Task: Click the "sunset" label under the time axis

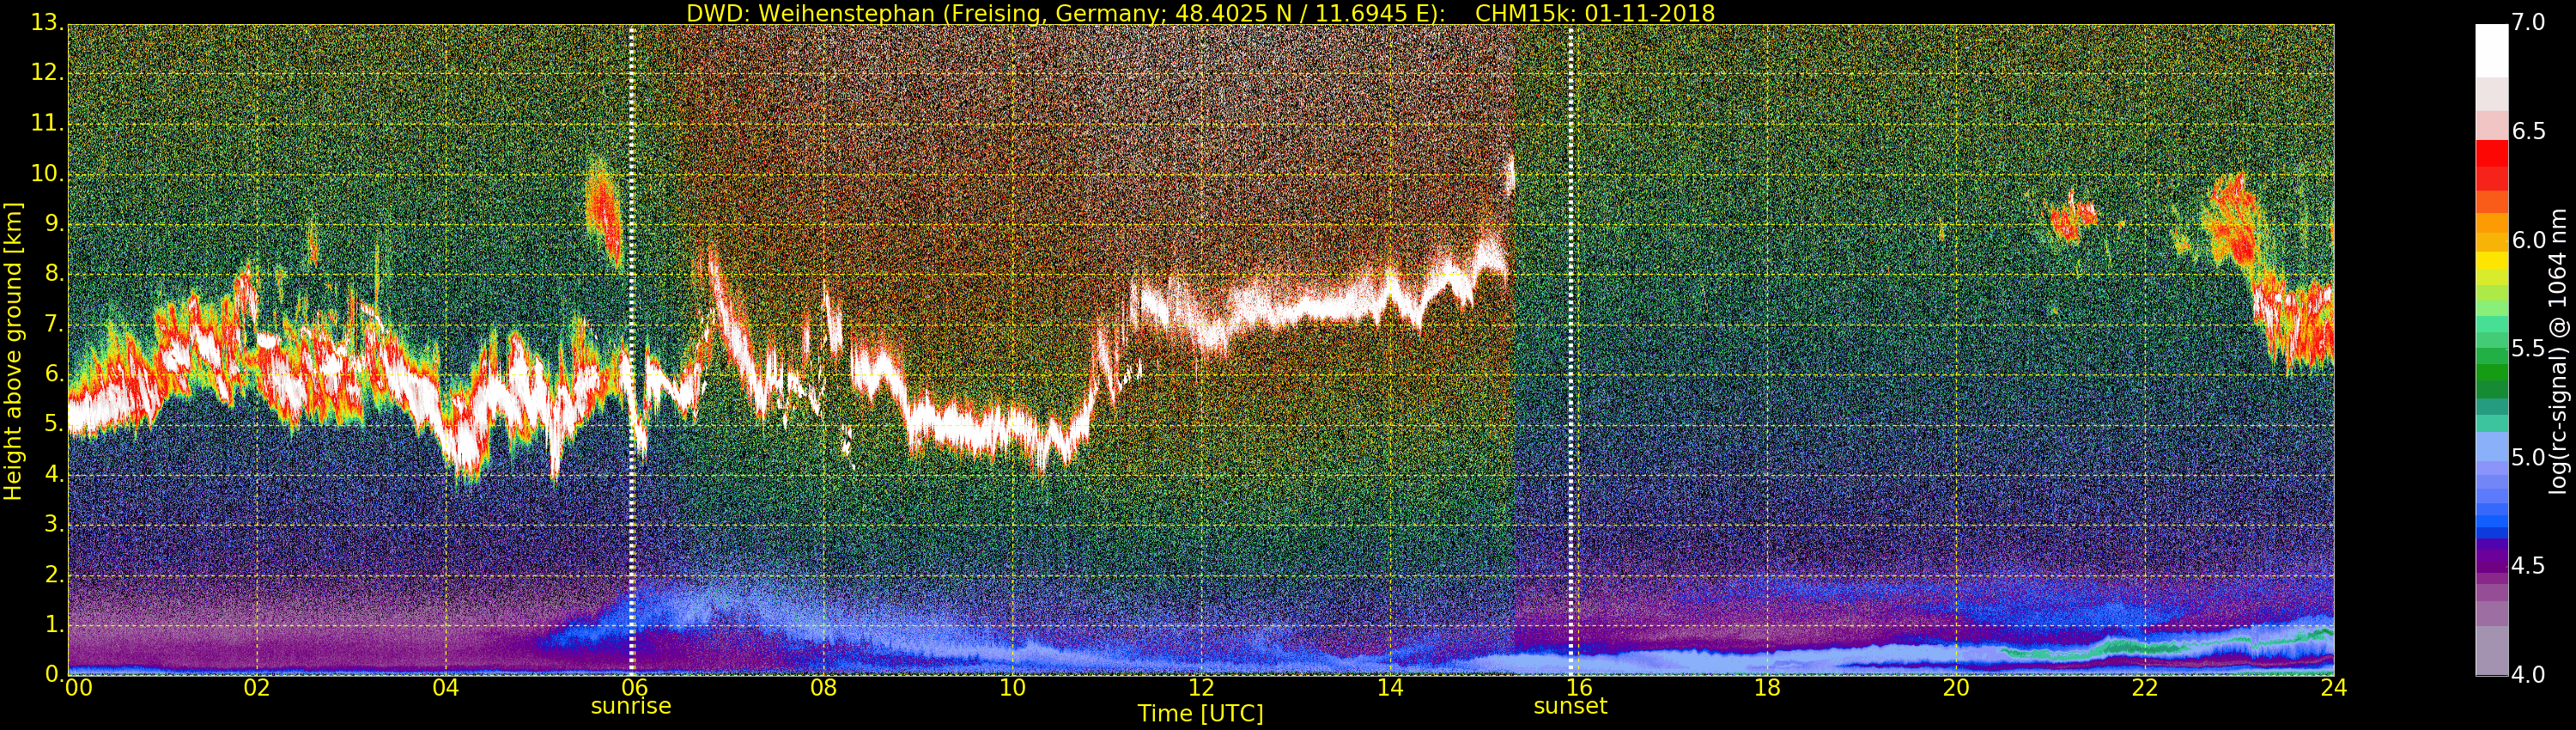Action: [1570, 706]
